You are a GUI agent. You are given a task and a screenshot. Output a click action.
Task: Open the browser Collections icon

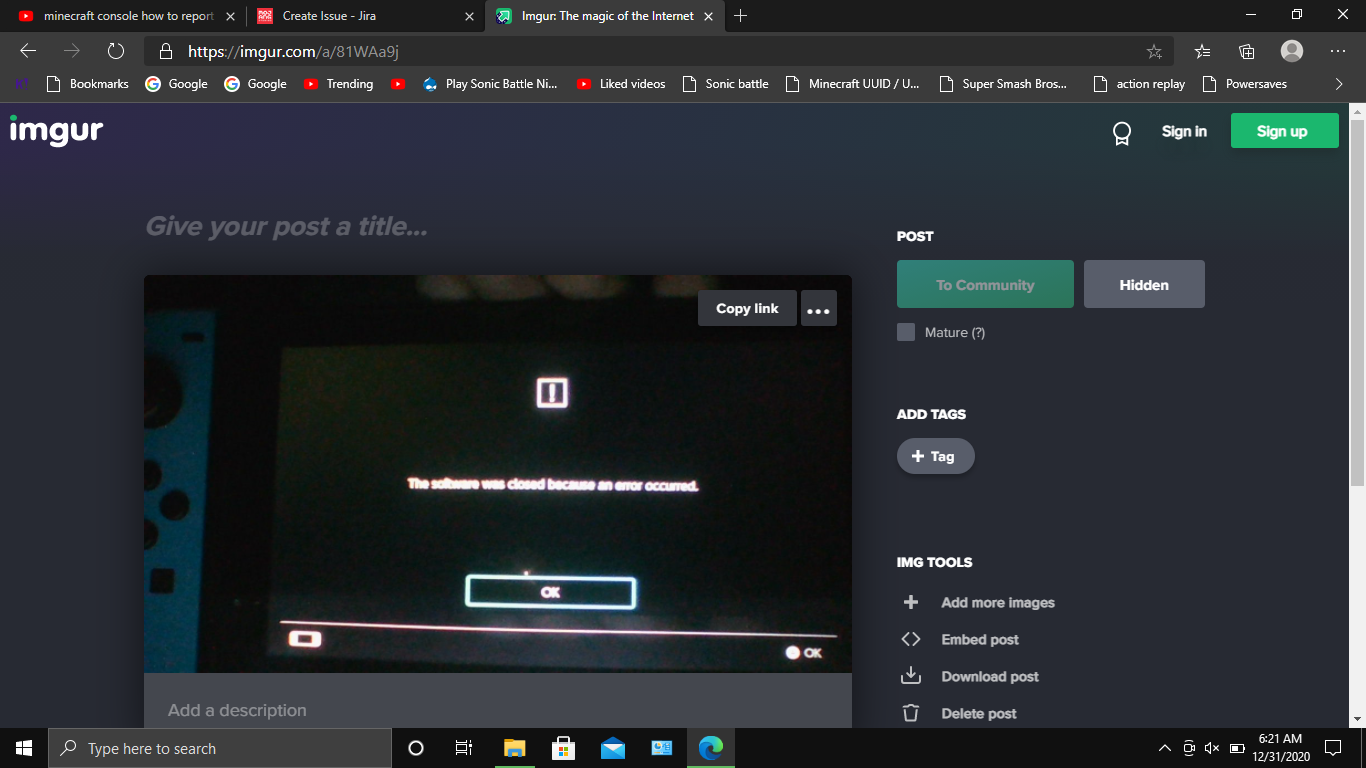1246,51
